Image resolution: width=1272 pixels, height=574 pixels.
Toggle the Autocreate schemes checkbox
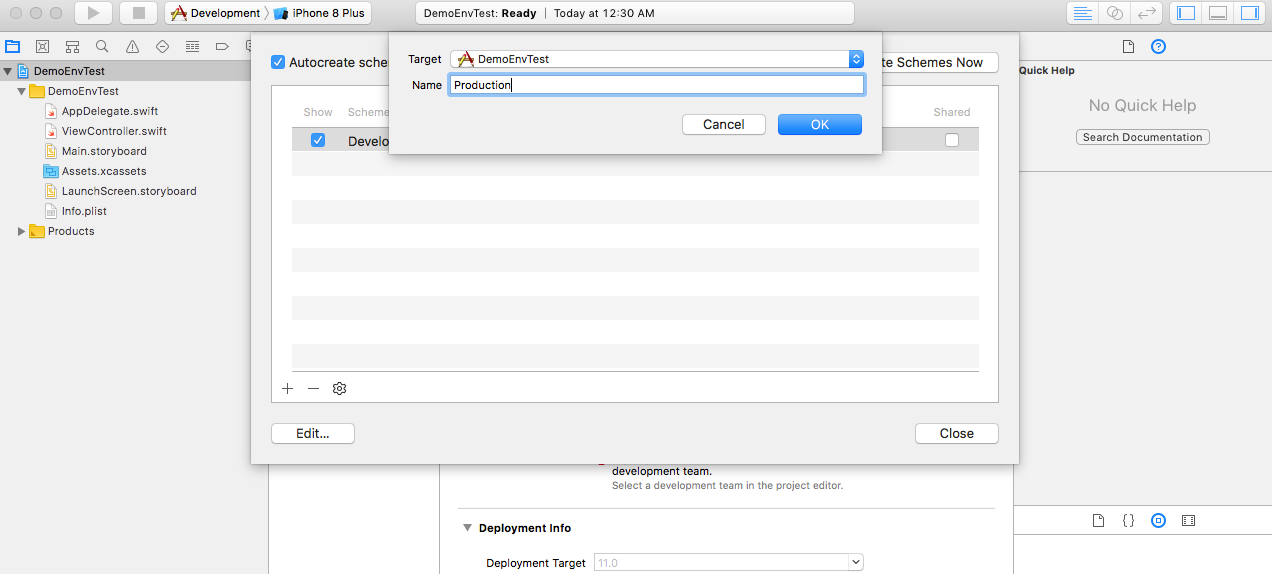(278, 62)
